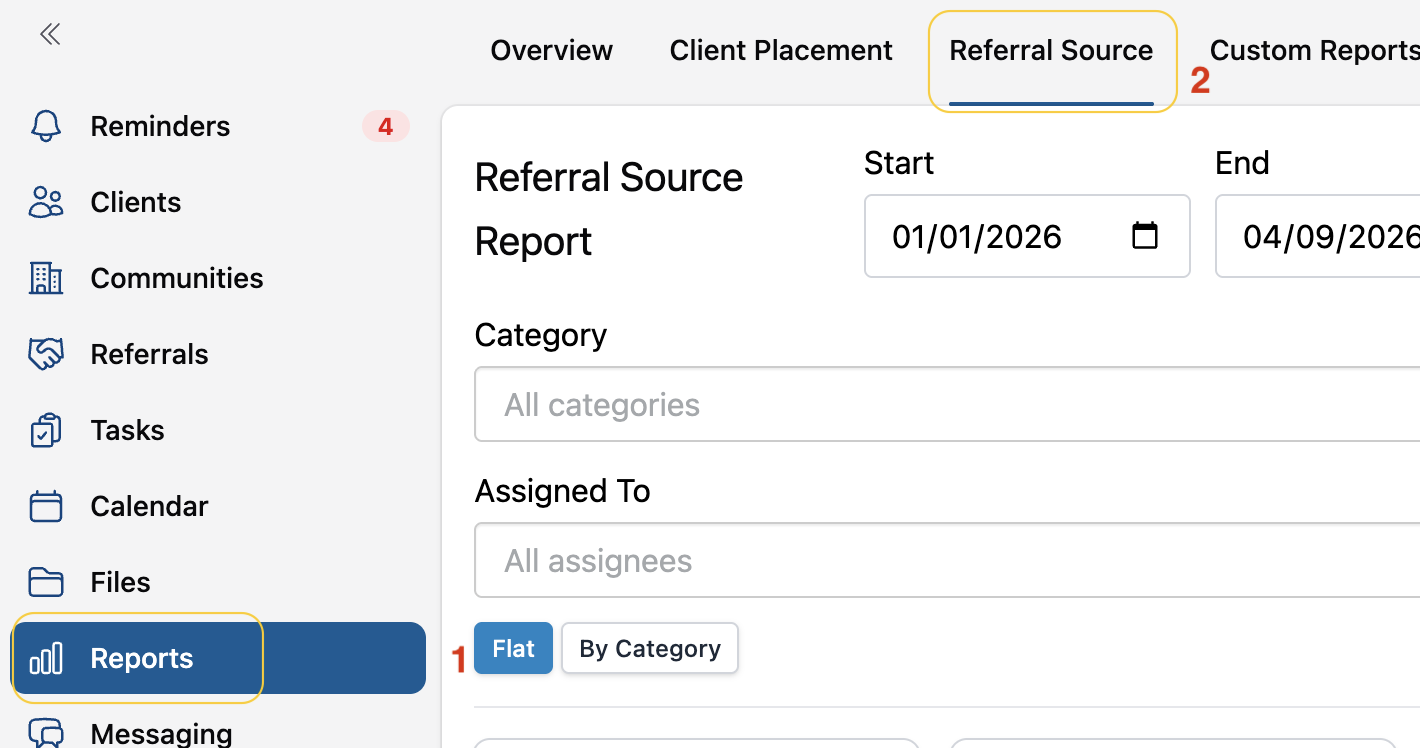1420x748 pixels.
Task: Click the Files folder icon
Action: point(46,582)
